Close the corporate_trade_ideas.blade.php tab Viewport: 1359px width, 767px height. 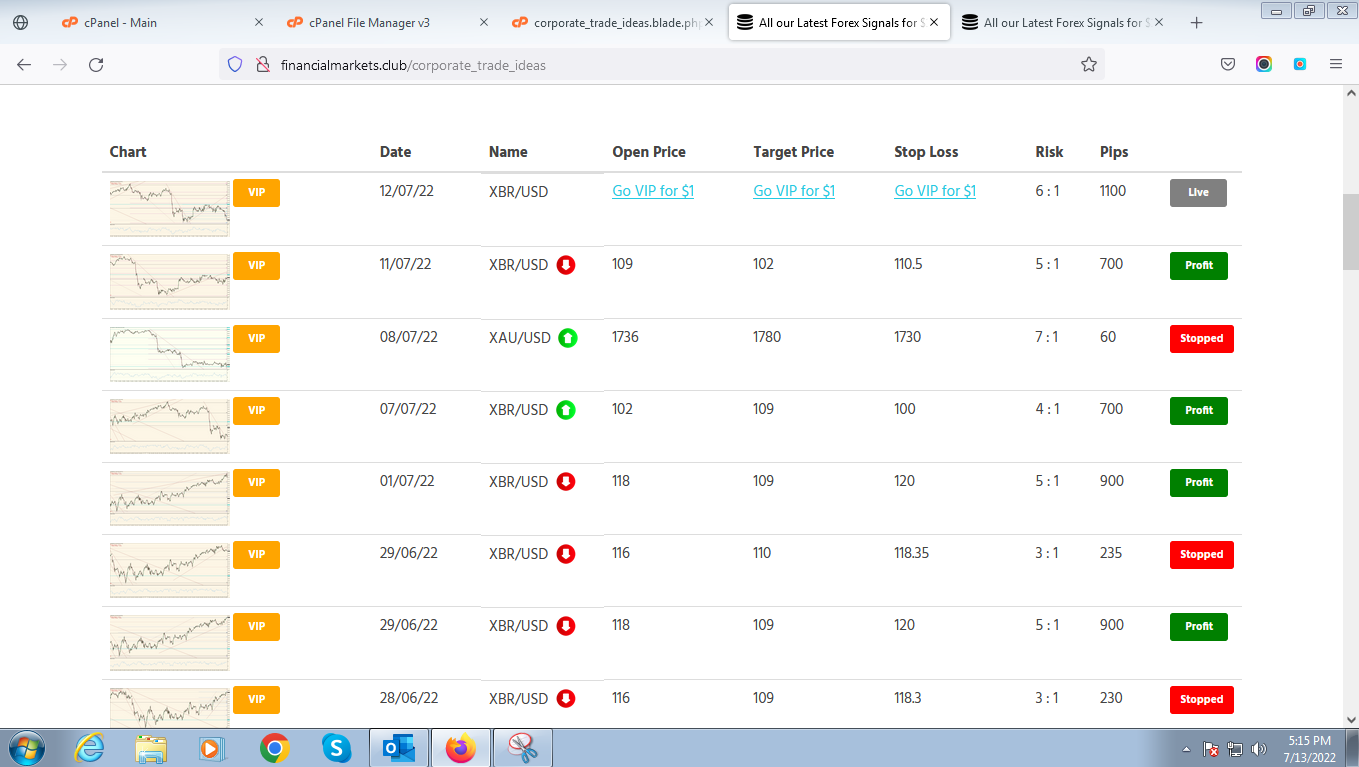(709, 23)
